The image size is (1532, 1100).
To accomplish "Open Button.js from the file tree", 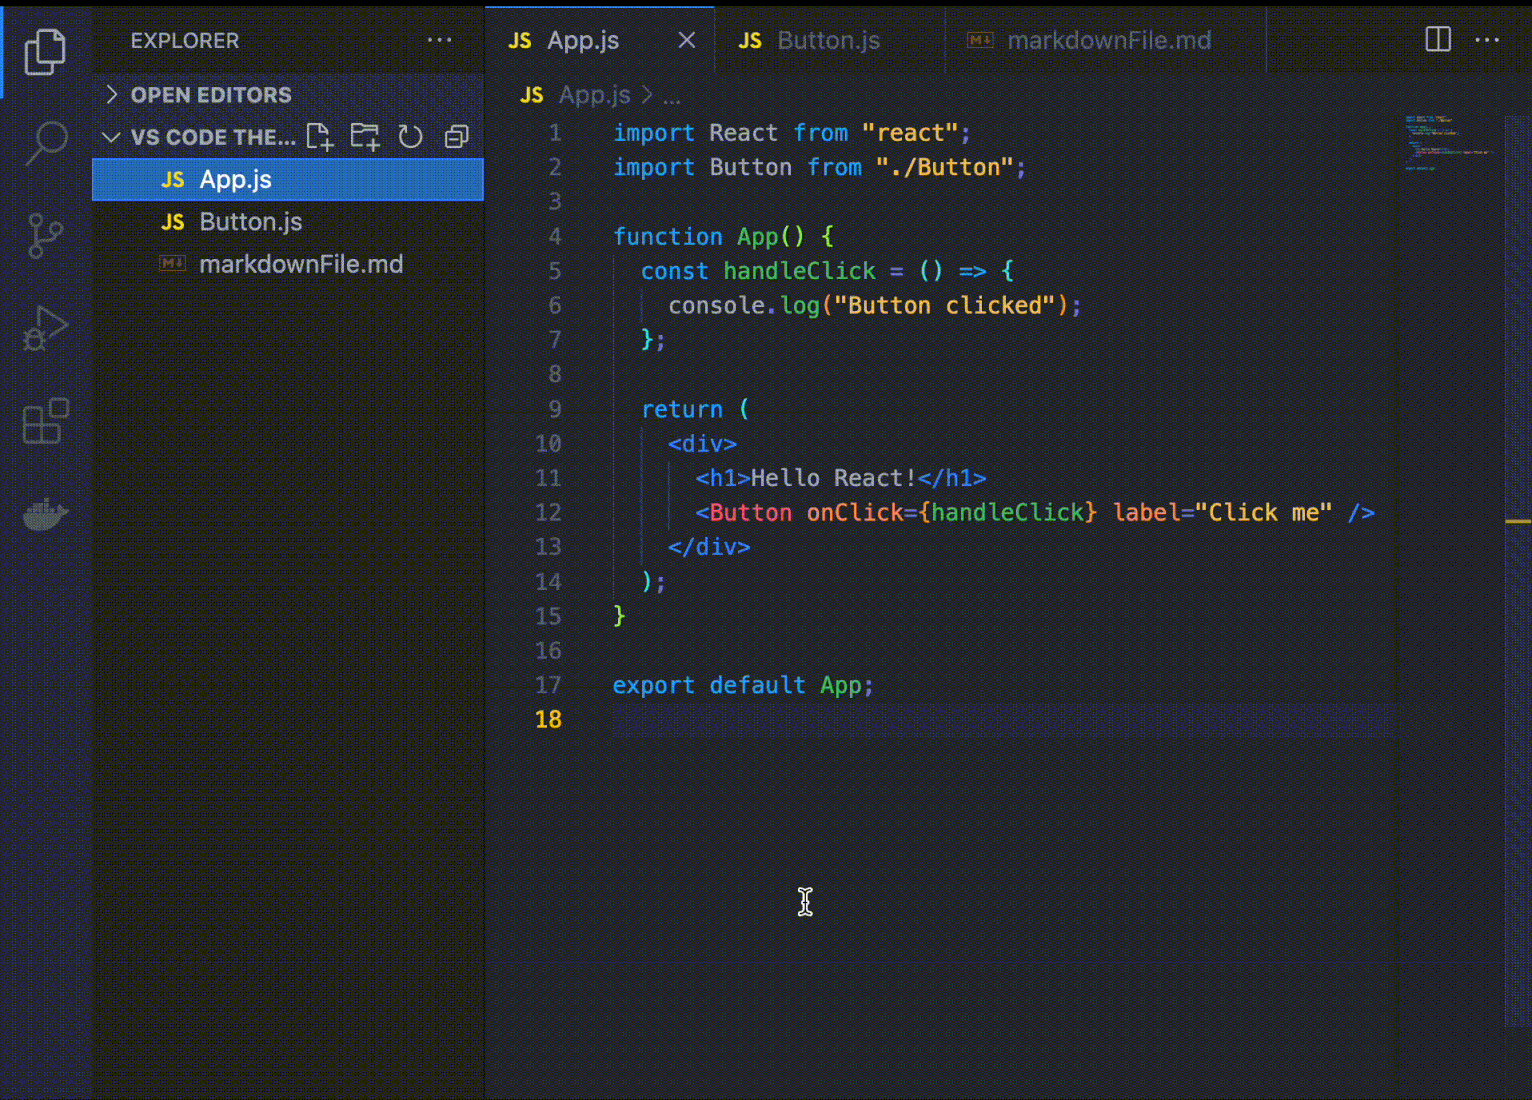I will click(250, 222).
